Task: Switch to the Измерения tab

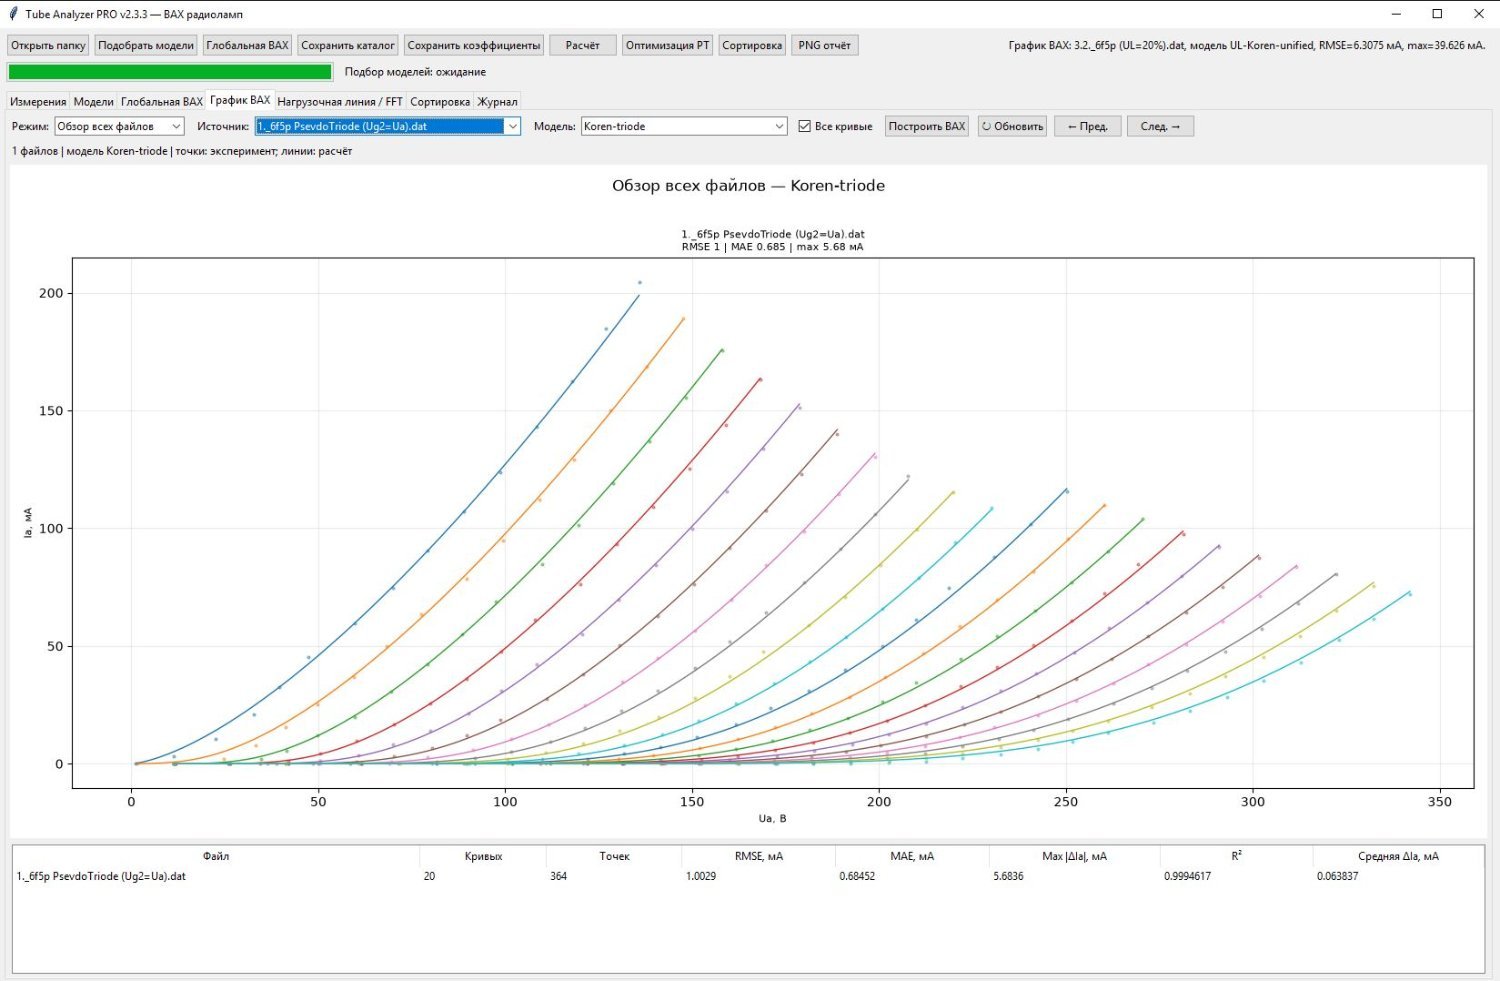Action: 38,102
